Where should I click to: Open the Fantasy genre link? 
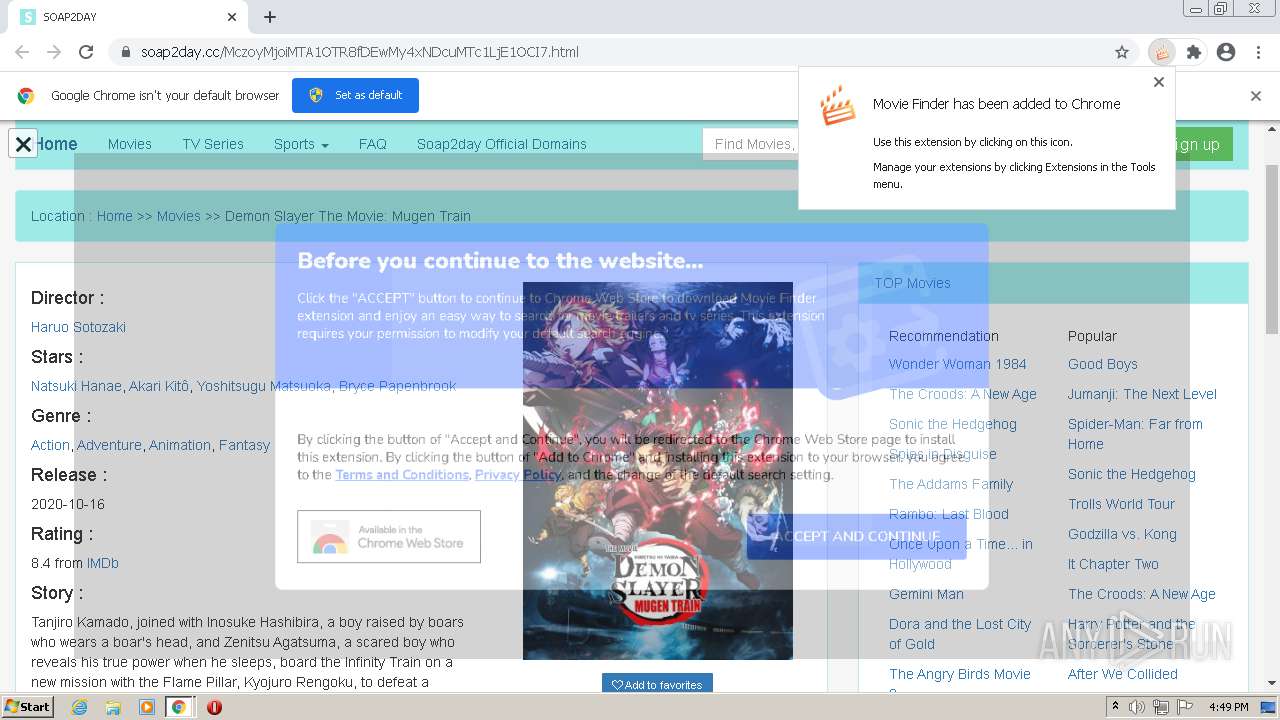244,445
